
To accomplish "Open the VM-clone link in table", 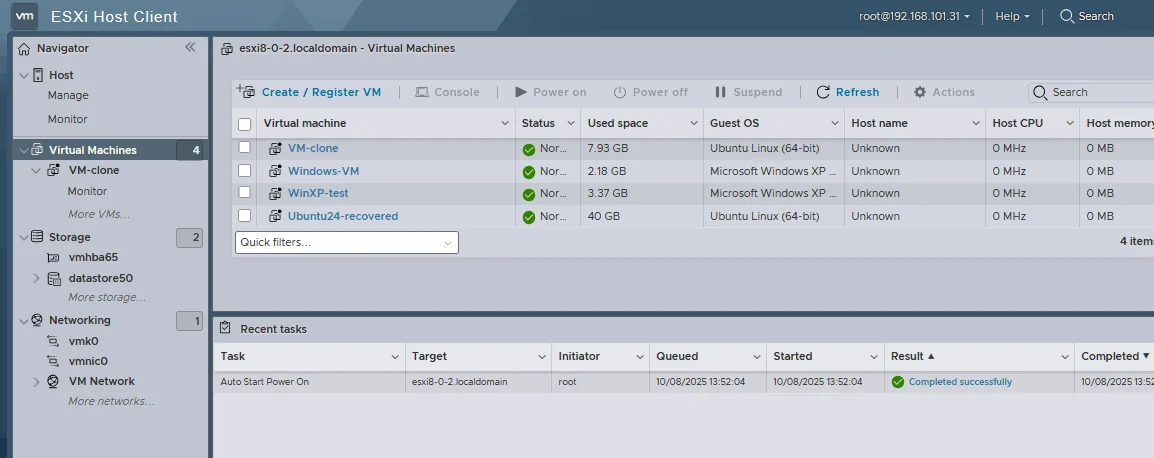I will [313, 148].
